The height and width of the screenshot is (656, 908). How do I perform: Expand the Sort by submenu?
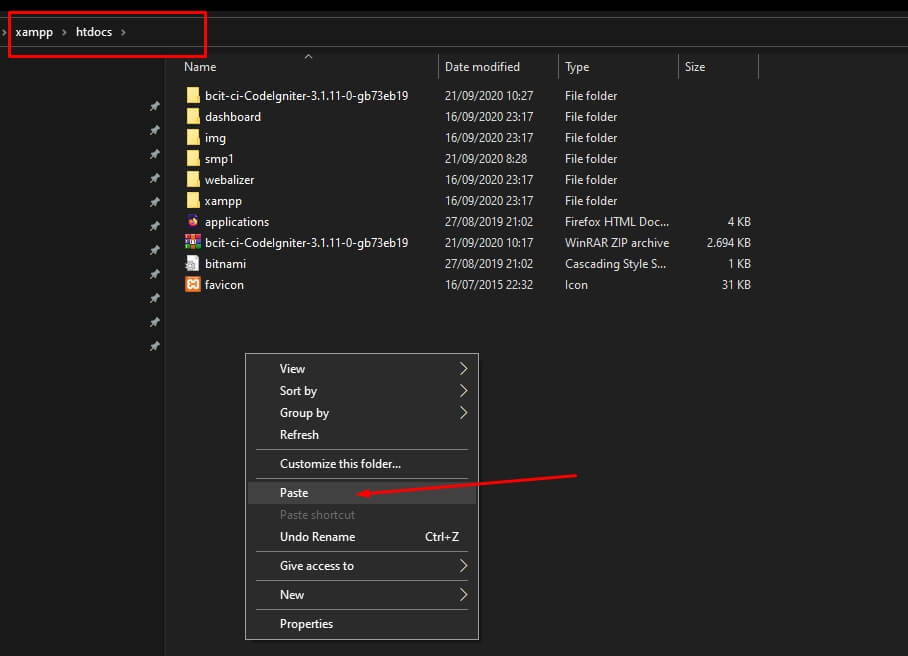(298, 391)
